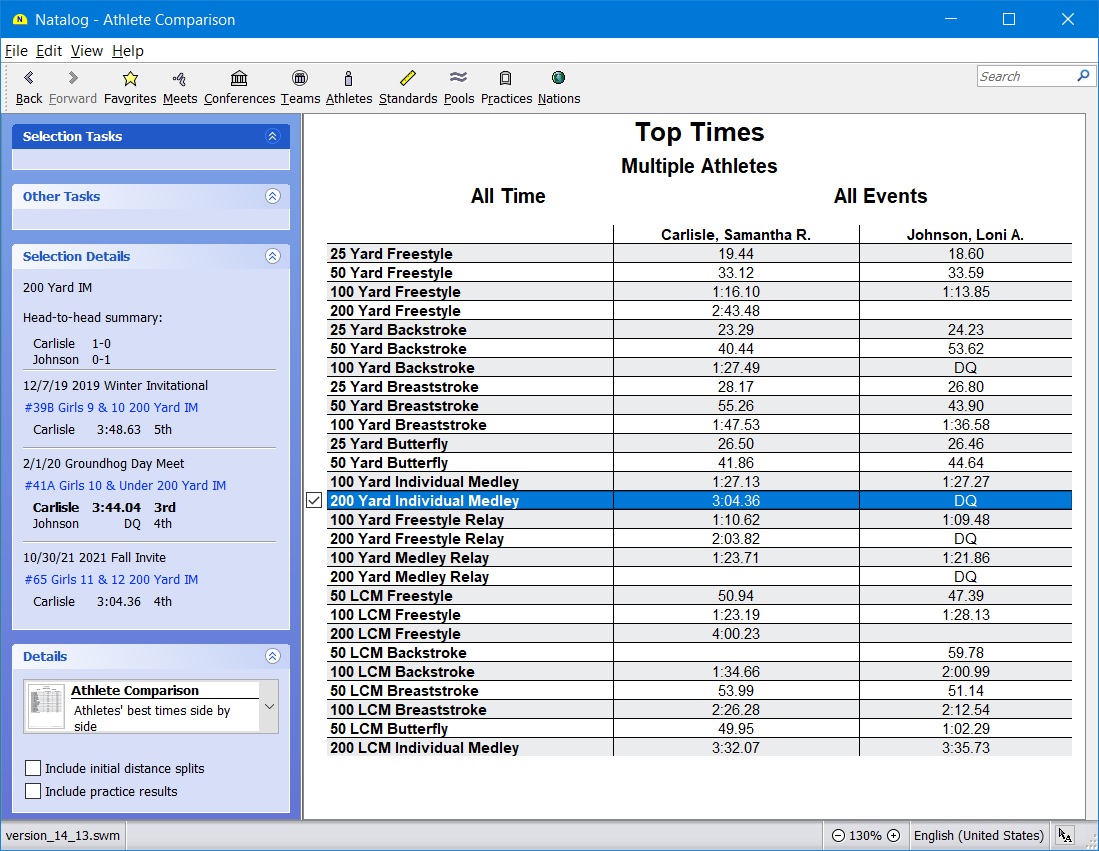Collapse the Selection Tasks panel
This screenshot has width=1099, height=851.
tap(272, 137)
